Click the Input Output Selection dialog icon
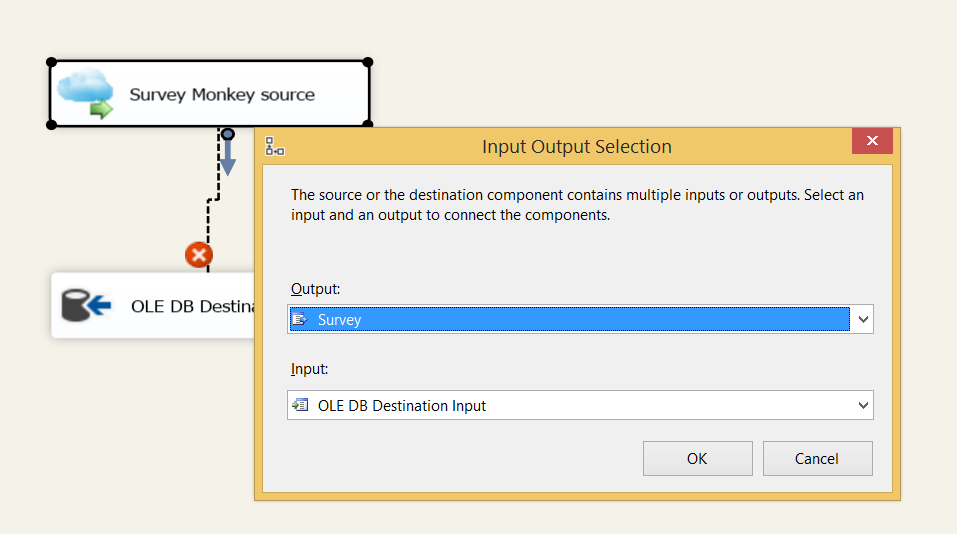The image size is (957, 534). [275, 146]
